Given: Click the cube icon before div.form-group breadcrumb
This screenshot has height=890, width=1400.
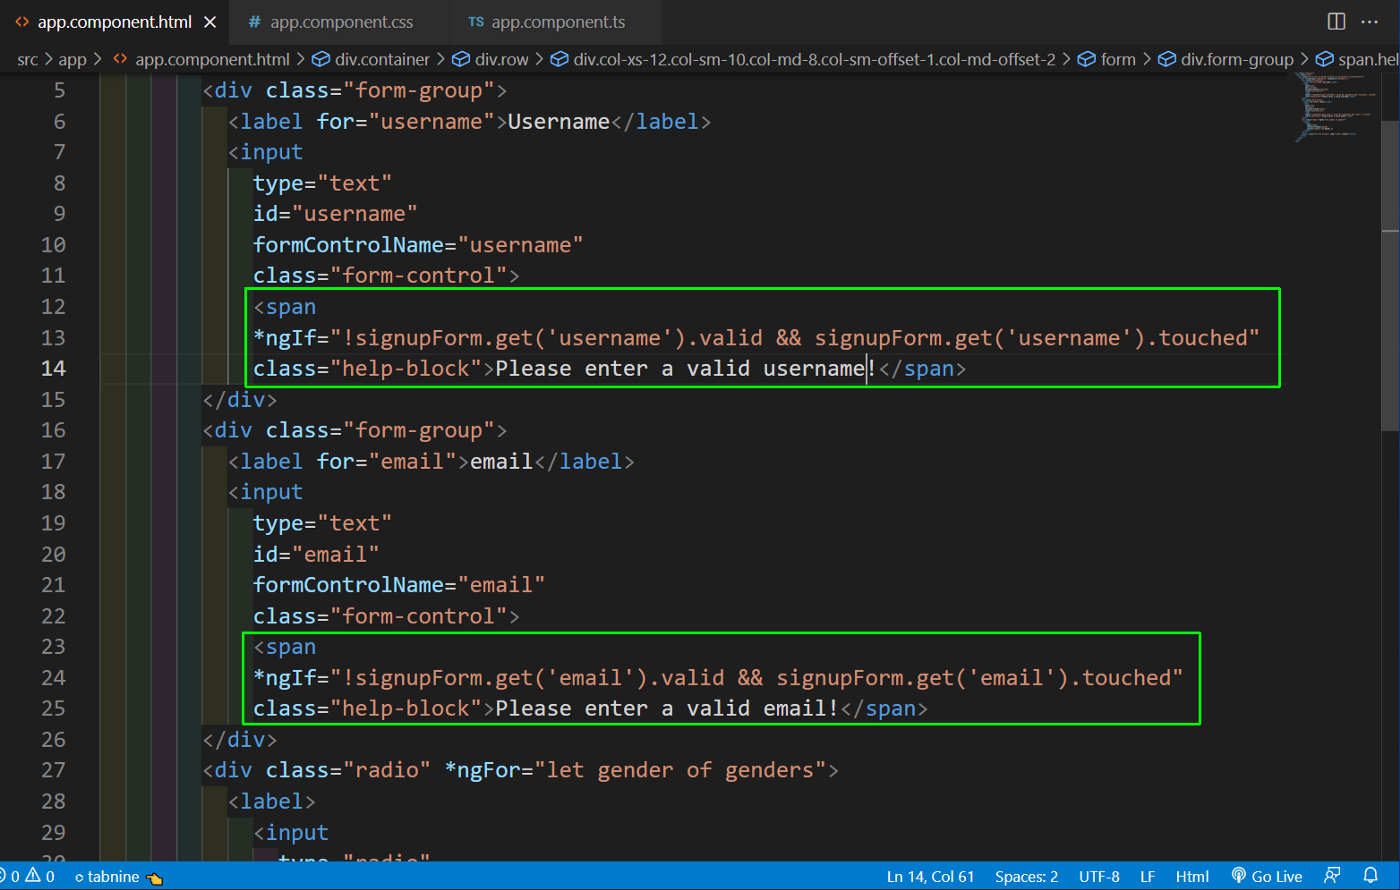Looking at the screenshot, I should [1167, 60].
